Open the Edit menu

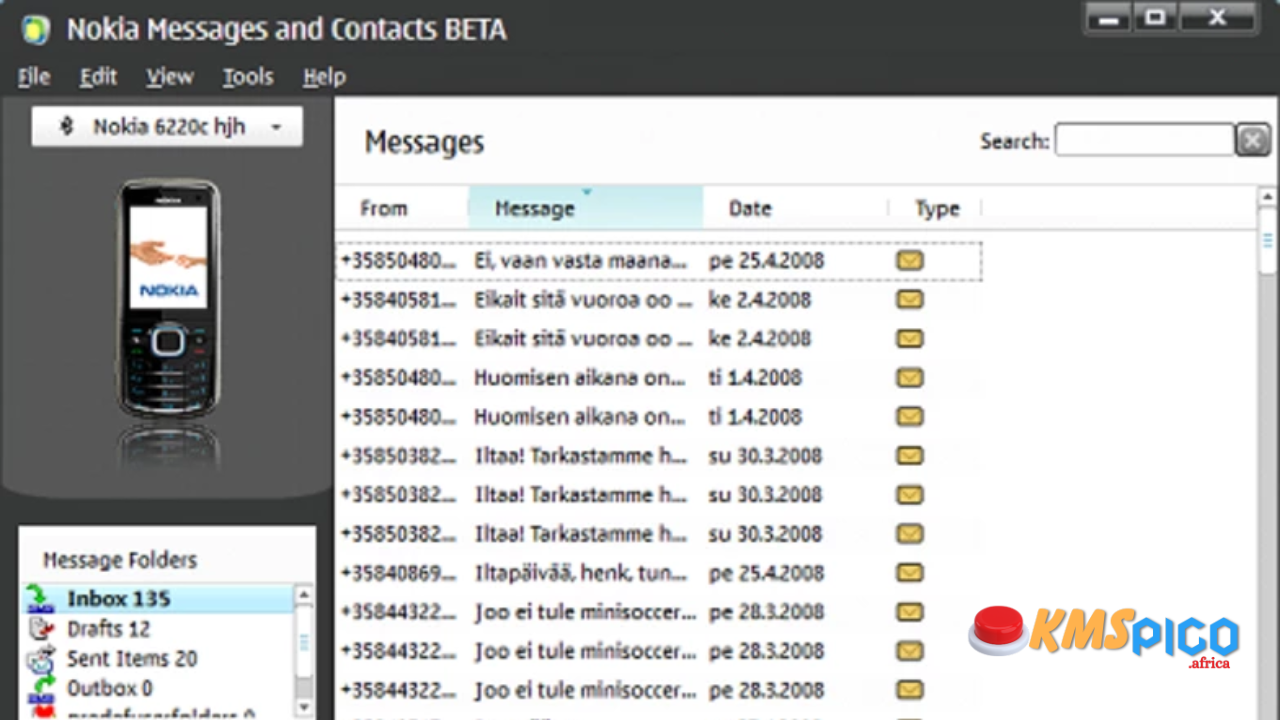98,77
